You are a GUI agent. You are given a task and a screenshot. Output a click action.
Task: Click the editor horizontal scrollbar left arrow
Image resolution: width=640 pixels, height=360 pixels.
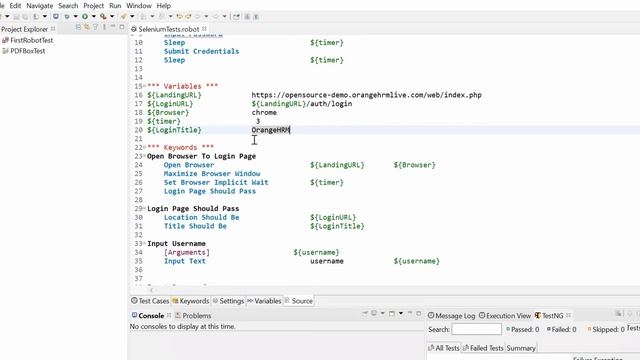pos(151,290)
